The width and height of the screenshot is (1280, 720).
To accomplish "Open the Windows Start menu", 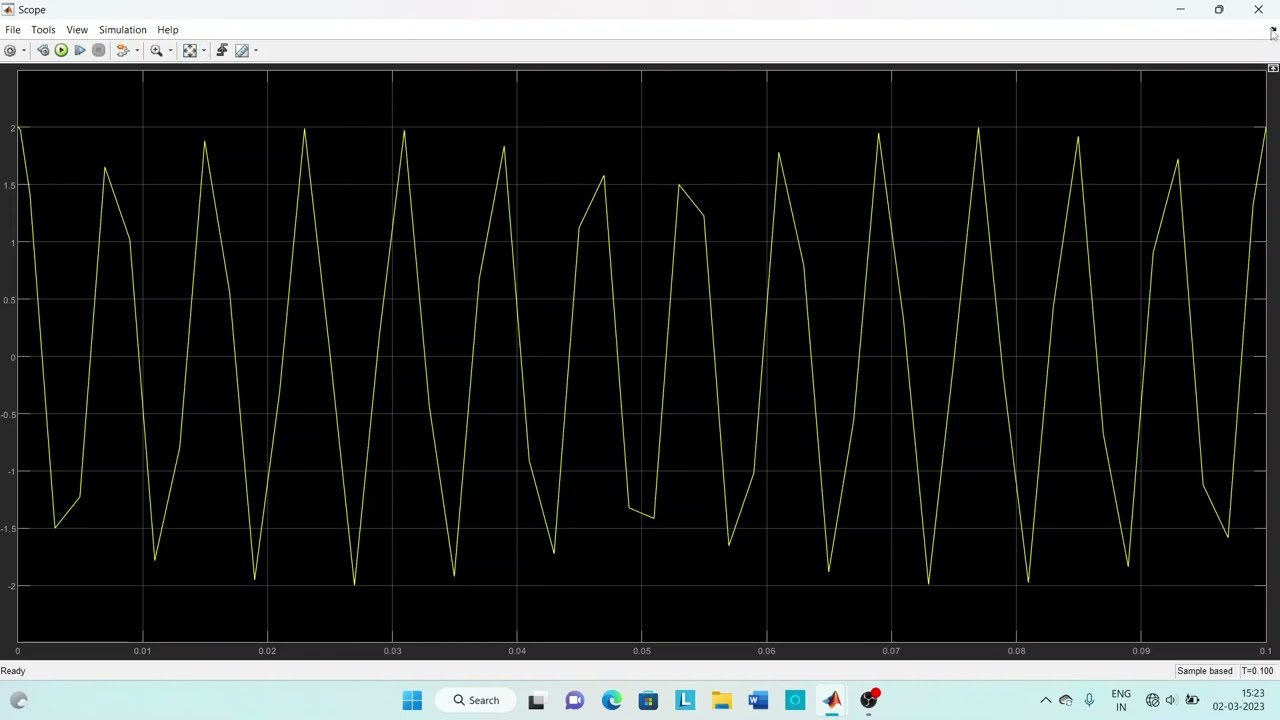I will tap(412, 700).
